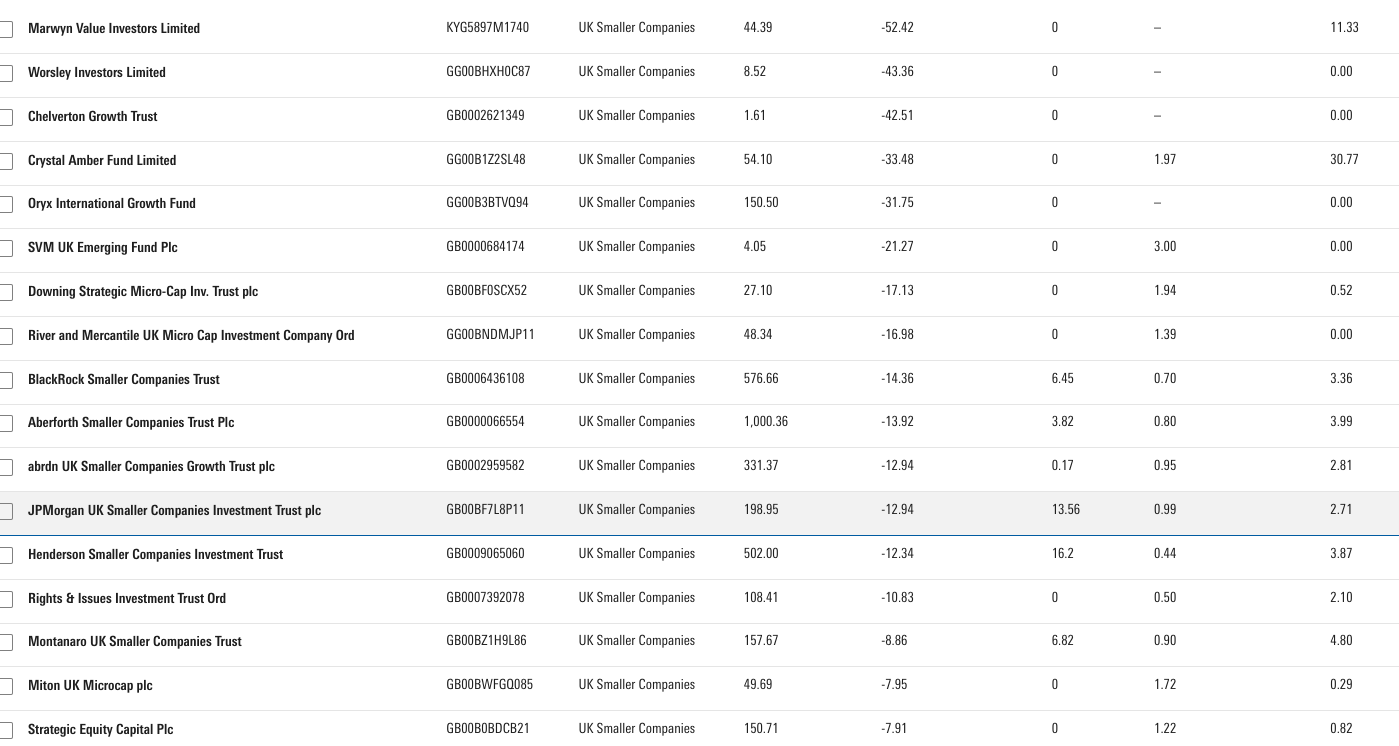1399x746 pixels.
Task: Tick the Crystal Amber Fund Limited checkbox
Action: [5, 161]
